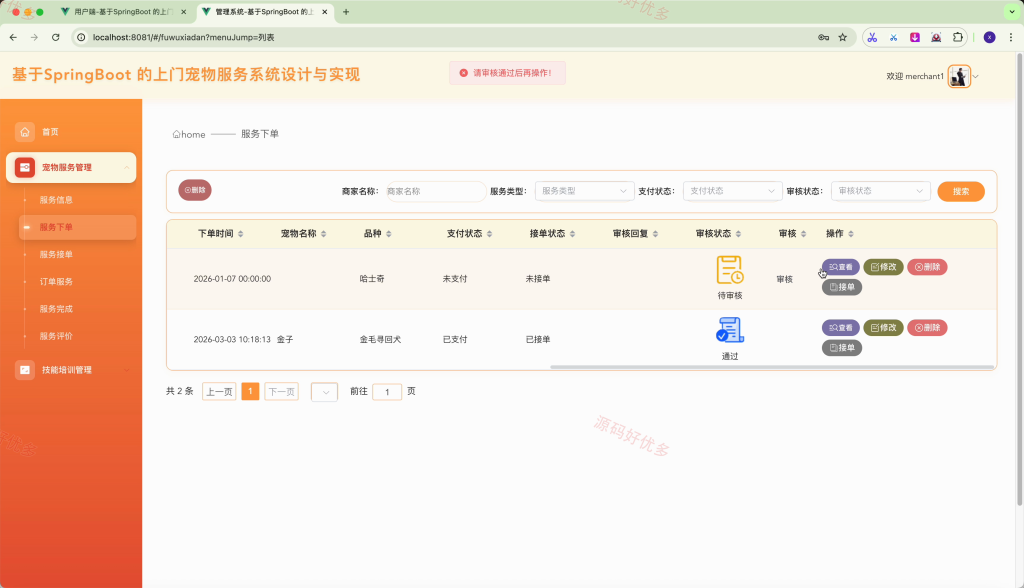
Task: Sort by 下单时间 column arrows
Action: [x=240, y=234]
